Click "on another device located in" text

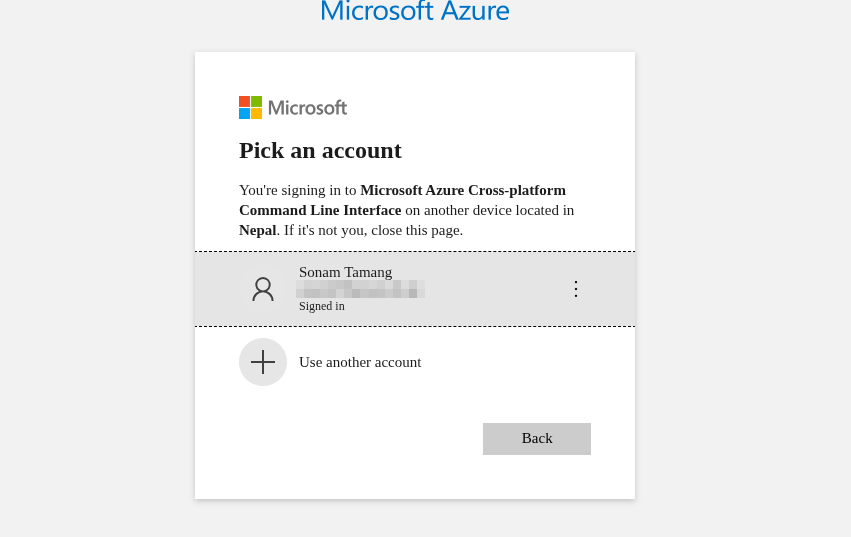pyautogui.click(x=489, y=210)
